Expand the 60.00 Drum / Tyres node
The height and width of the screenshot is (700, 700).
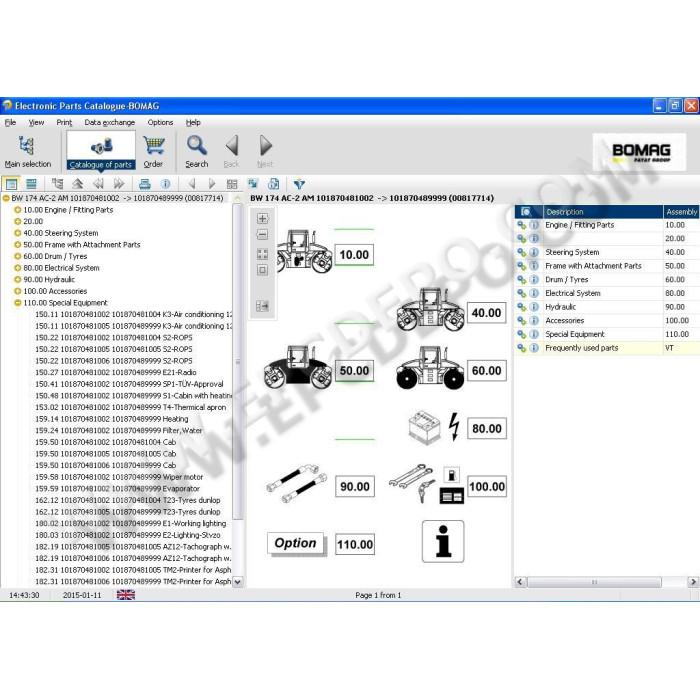pos(18,256)
